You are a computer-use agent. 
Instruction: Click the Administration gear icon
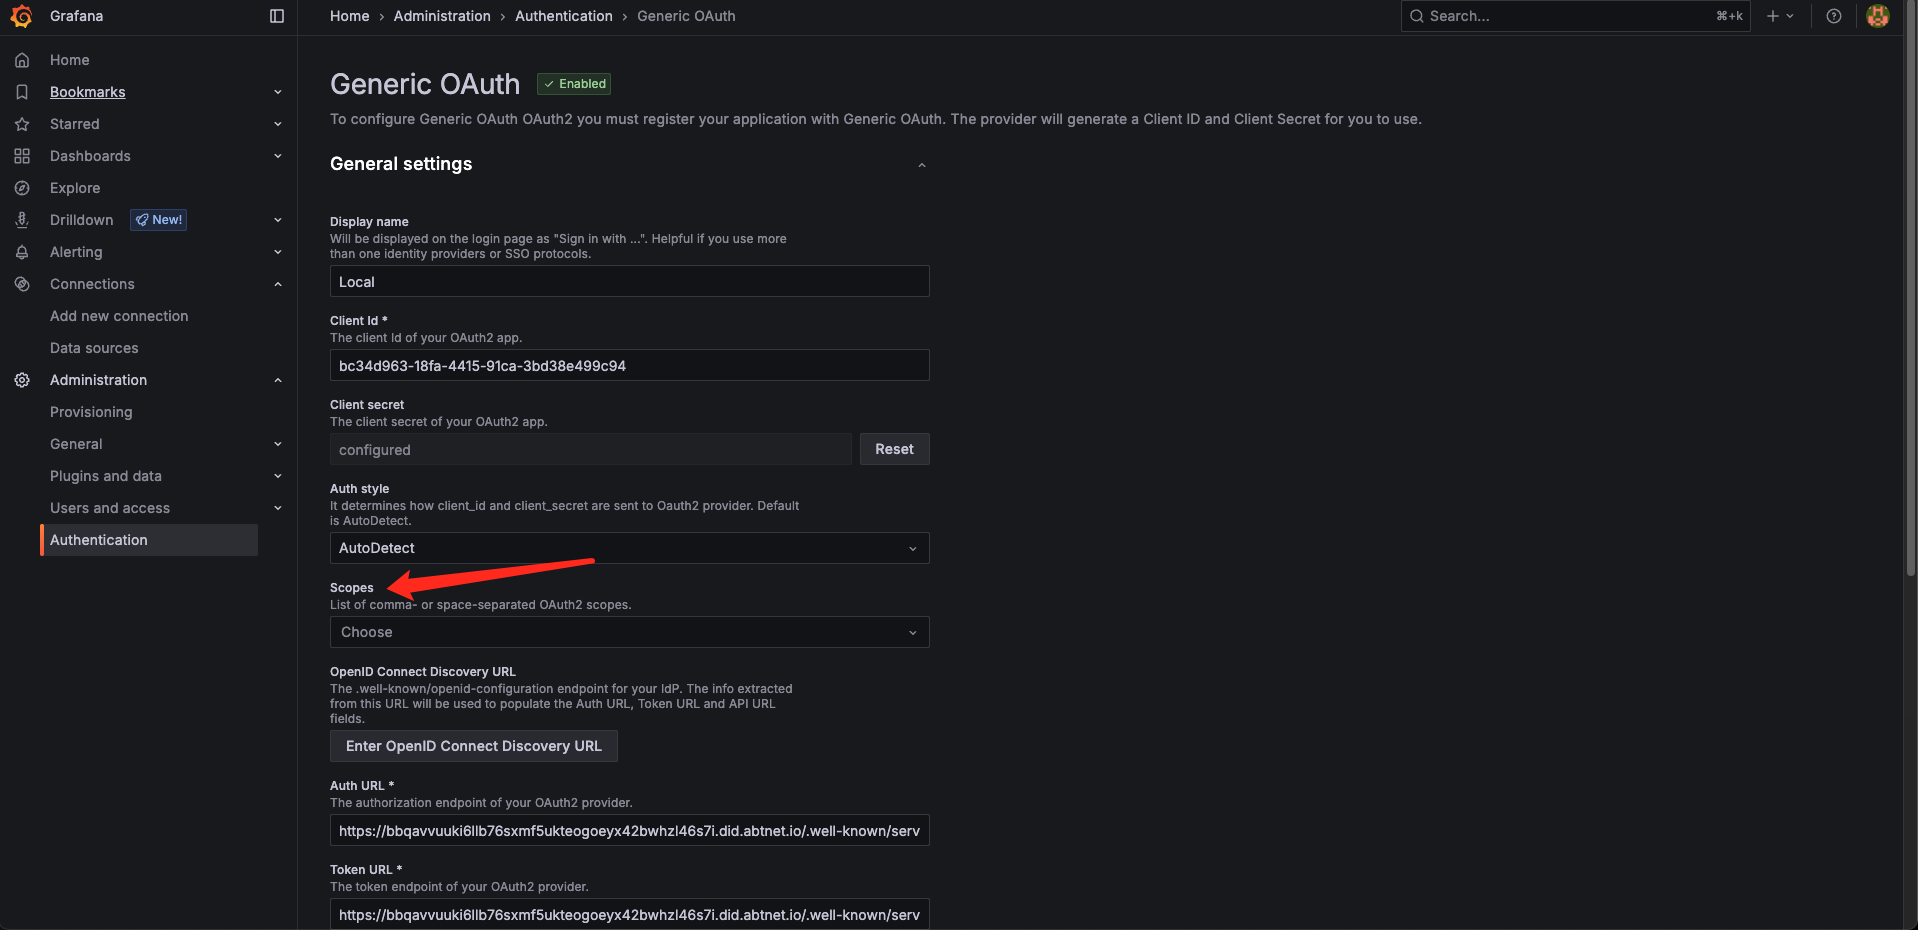(x=22, y=380)
